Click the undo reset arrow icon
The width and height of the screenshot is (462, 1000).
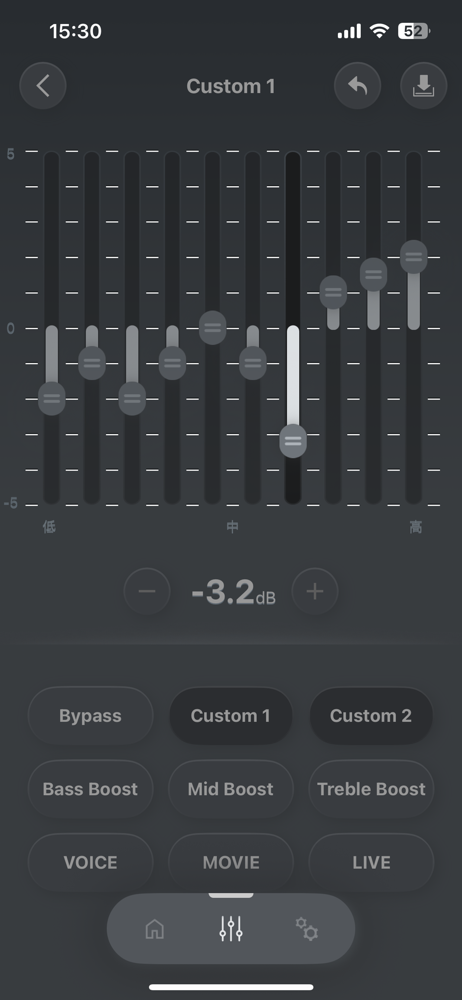[x=357, y=85]
